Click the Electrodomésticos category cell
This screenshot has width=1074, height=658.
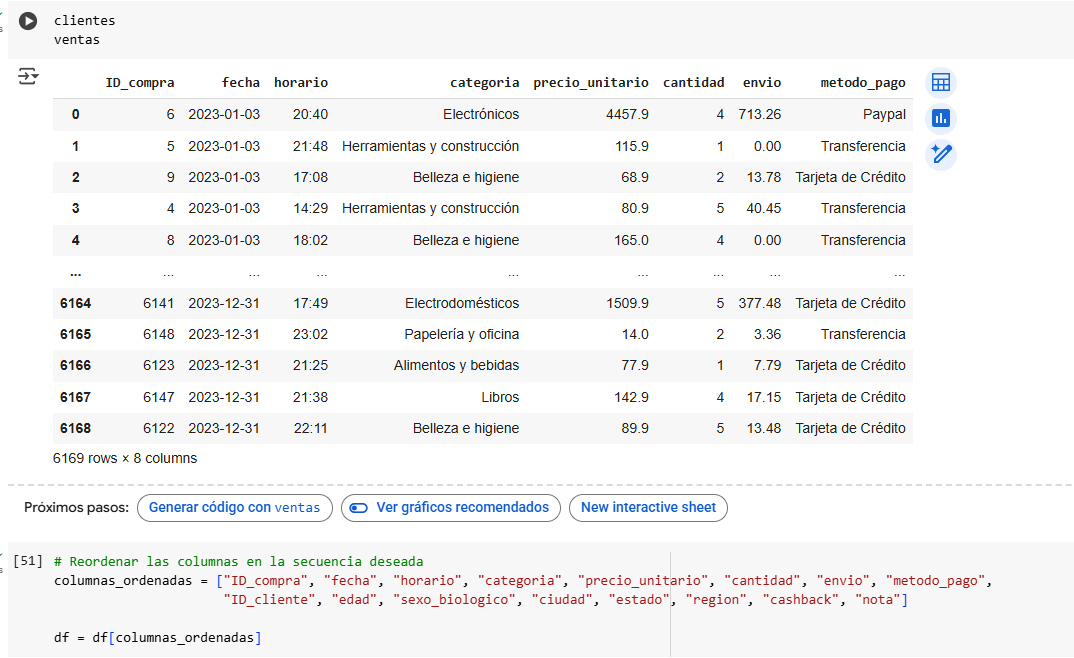pos(462,303)
